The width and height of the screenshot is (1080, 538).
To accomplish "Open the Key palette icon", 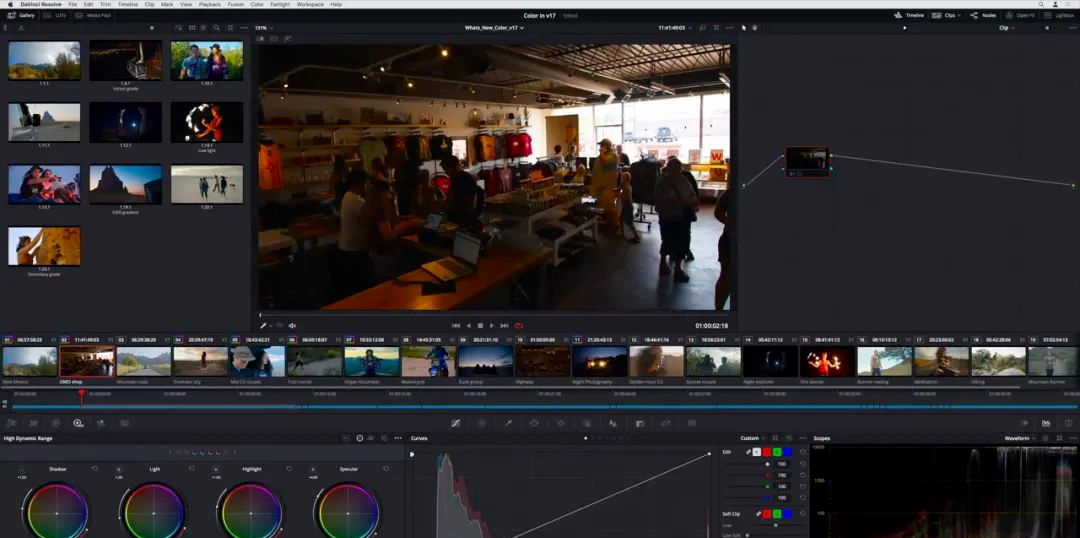I will [x=639, y=423].
